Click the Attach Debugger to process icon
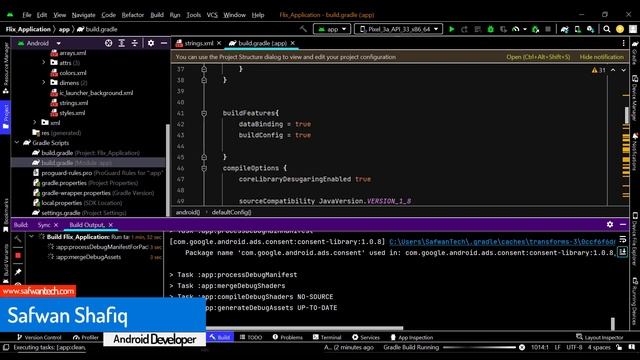 coord(536,29)
